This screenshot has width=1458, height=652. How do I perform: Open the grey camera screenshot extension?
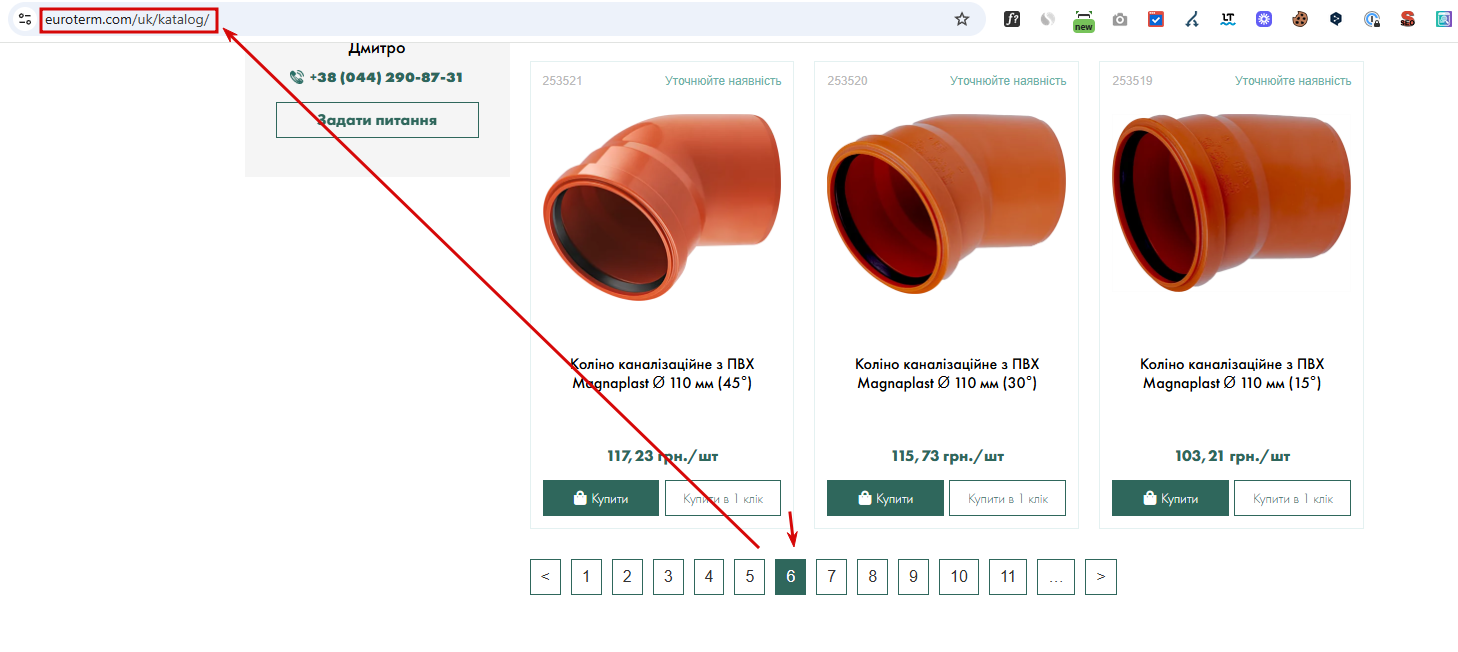coord(1120,19)
